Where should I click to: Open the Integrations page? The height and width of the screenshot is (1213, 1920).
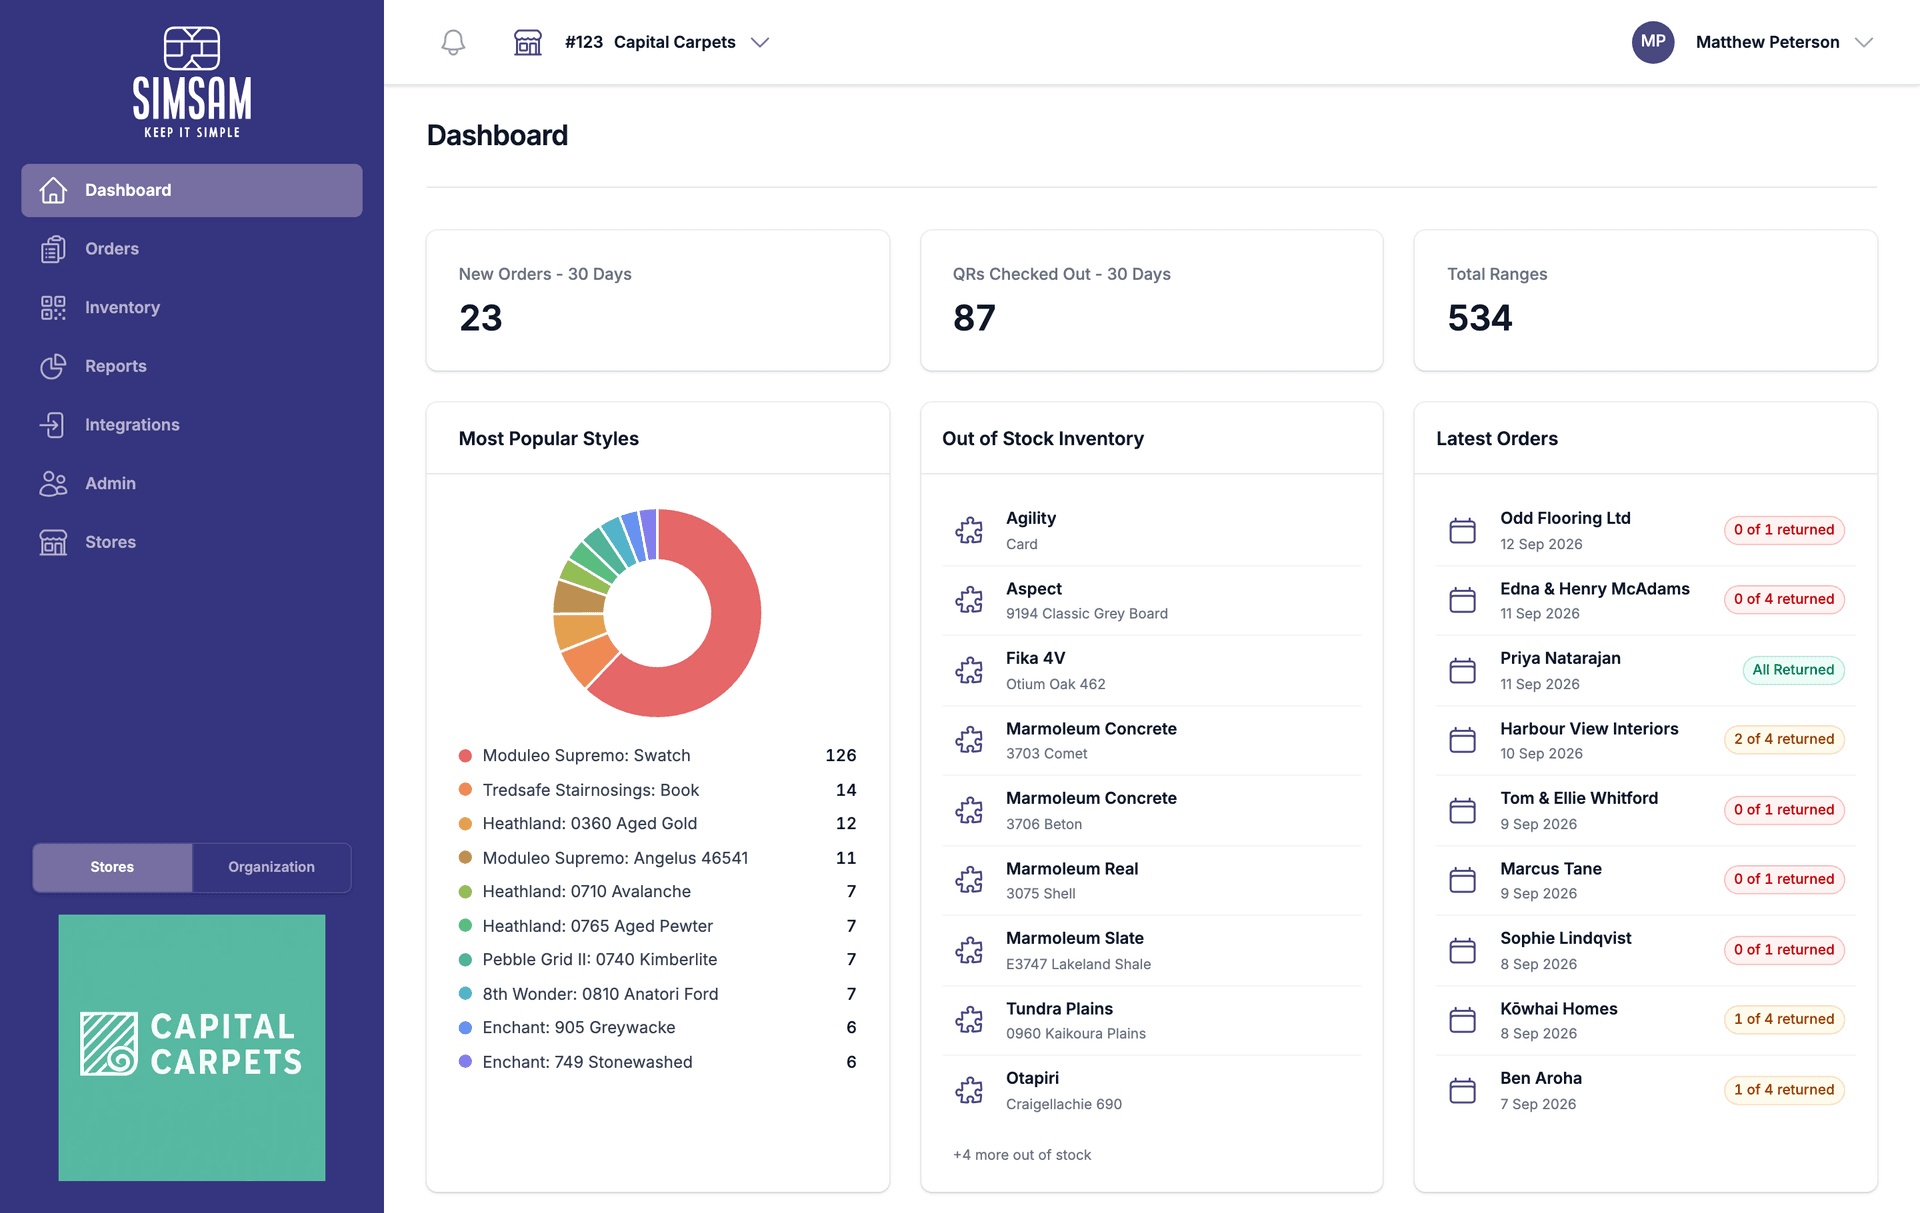(x=192, y=425)
